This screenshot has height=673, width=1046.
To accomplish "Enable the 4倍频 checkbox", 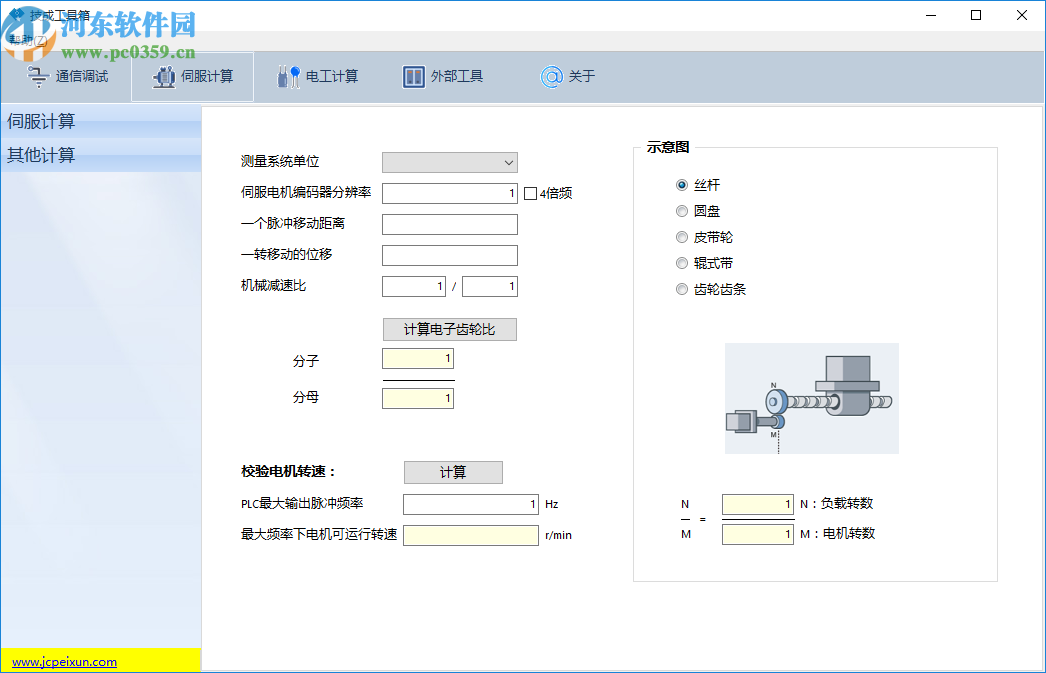I will tap(531, 193).
